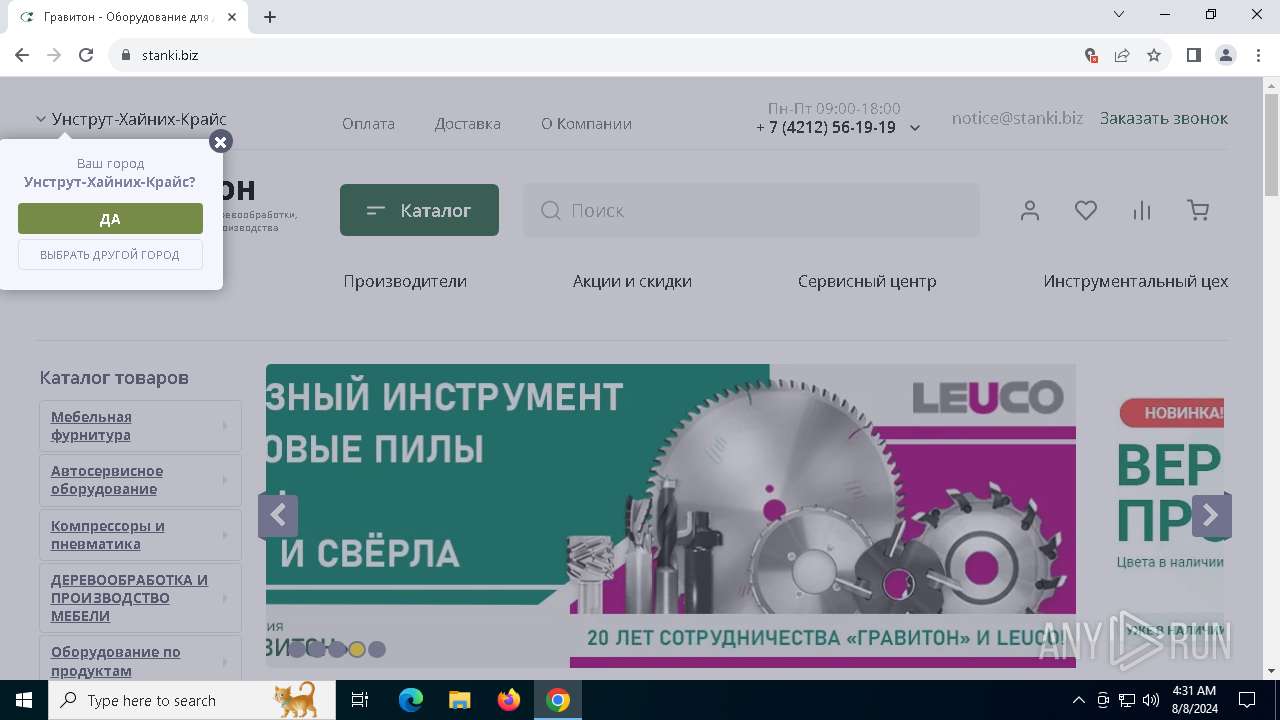1280x720 pixels.
Task: Go back in the browser
Action: (22, 55)
